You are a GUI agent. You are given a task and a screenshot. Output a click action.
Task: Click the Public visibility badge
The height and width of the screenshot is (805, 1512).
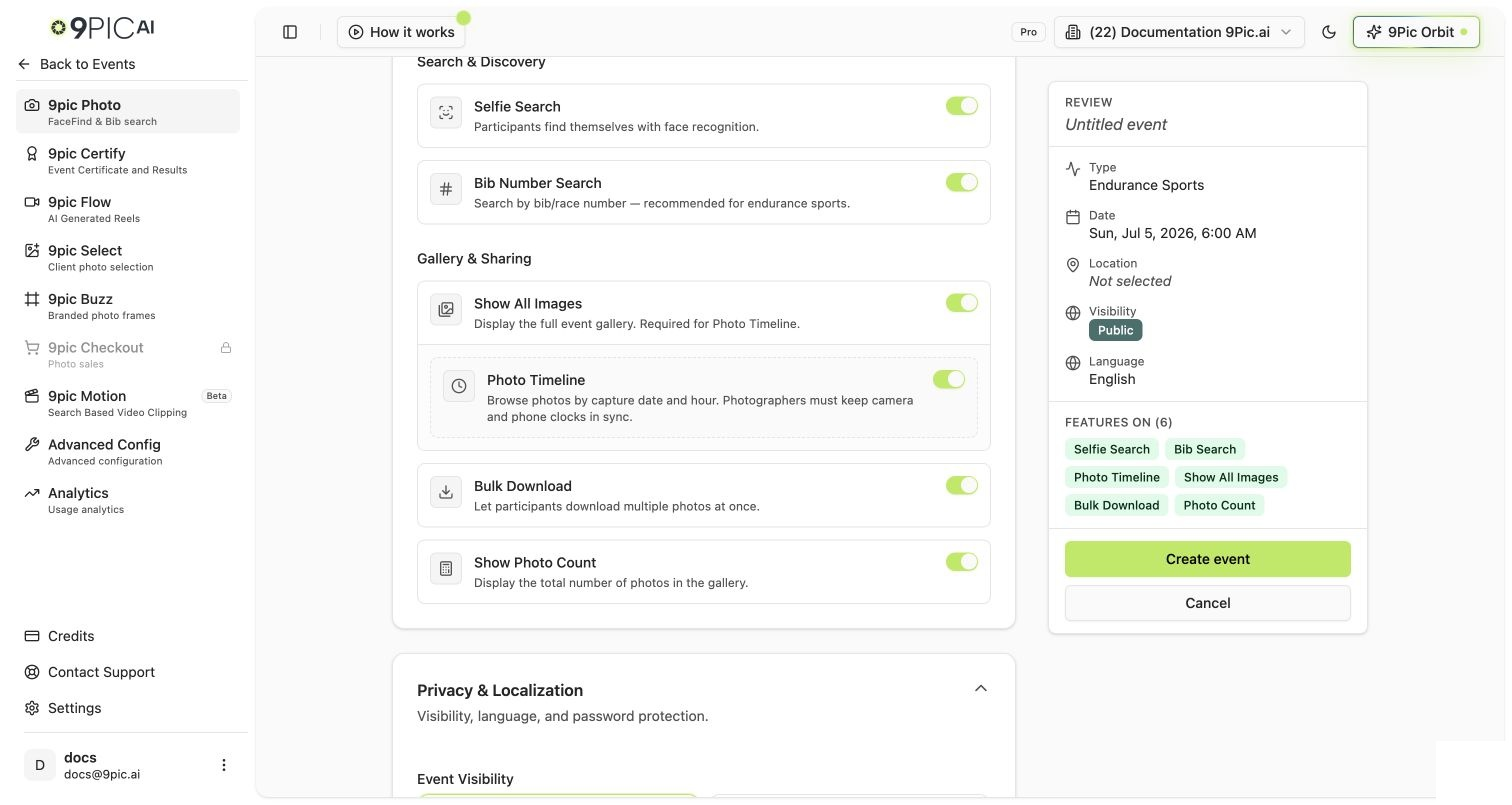[x=1115, y=330]
